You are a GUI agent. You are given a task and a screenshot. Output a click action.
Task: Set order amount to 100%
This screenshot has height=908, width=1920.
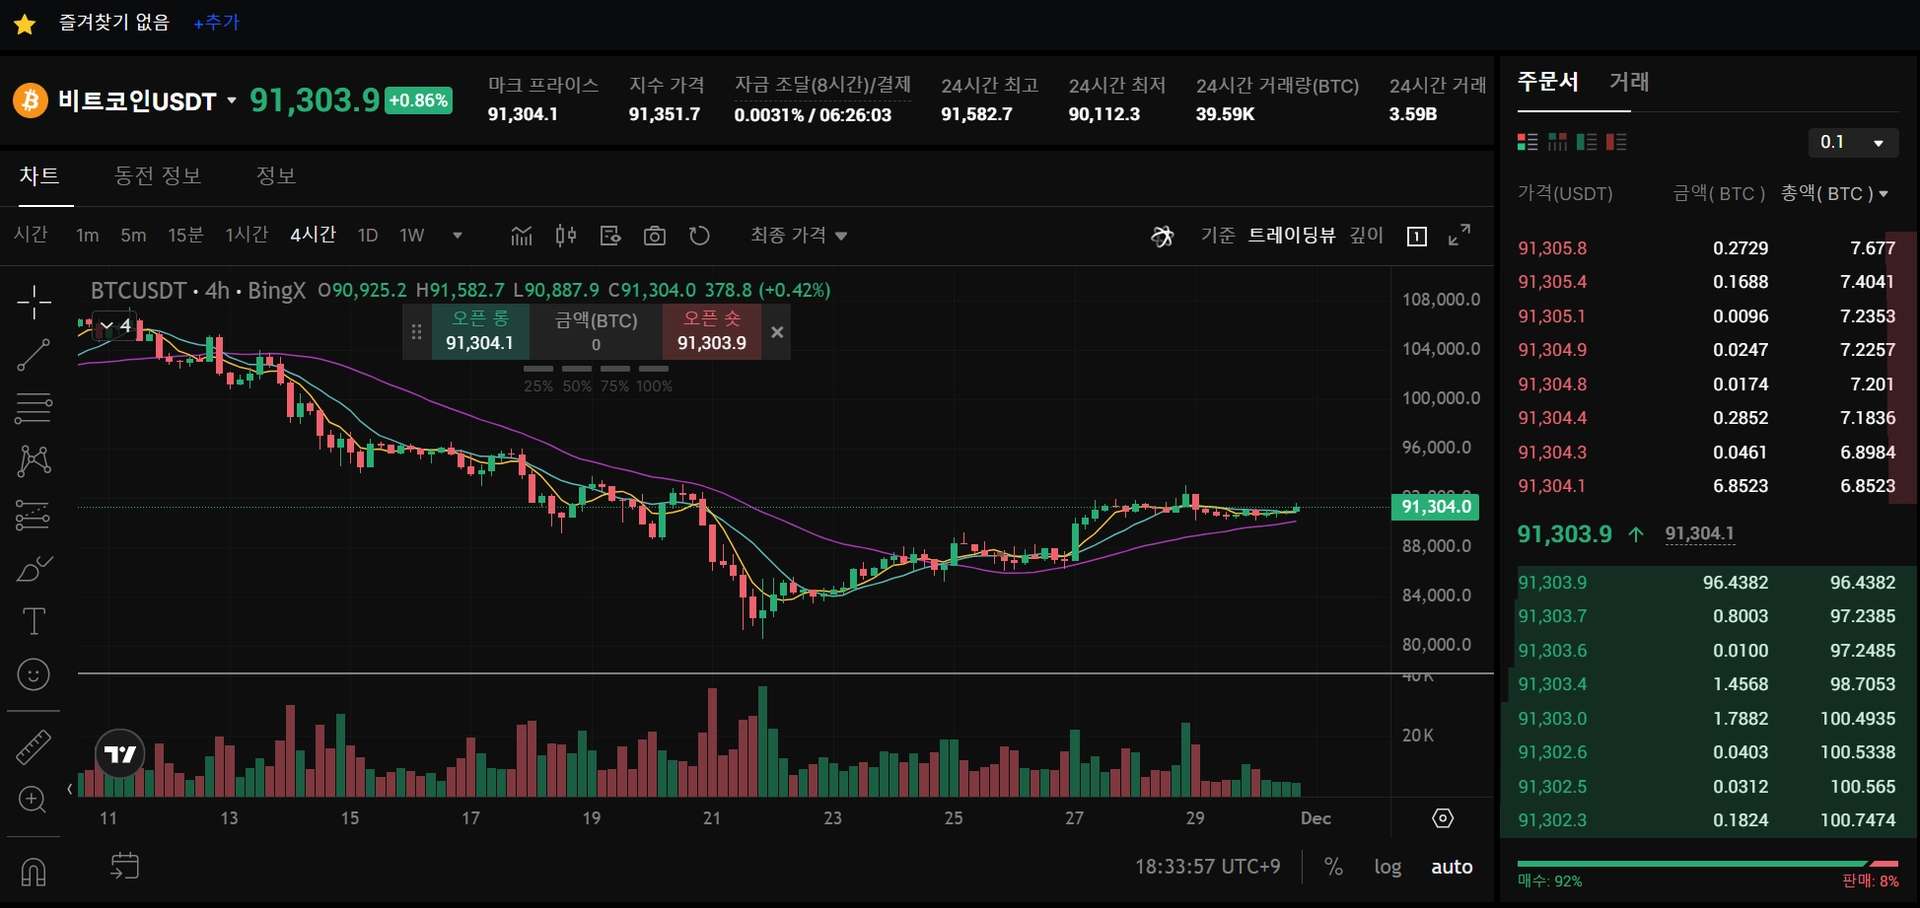(654, 380)
